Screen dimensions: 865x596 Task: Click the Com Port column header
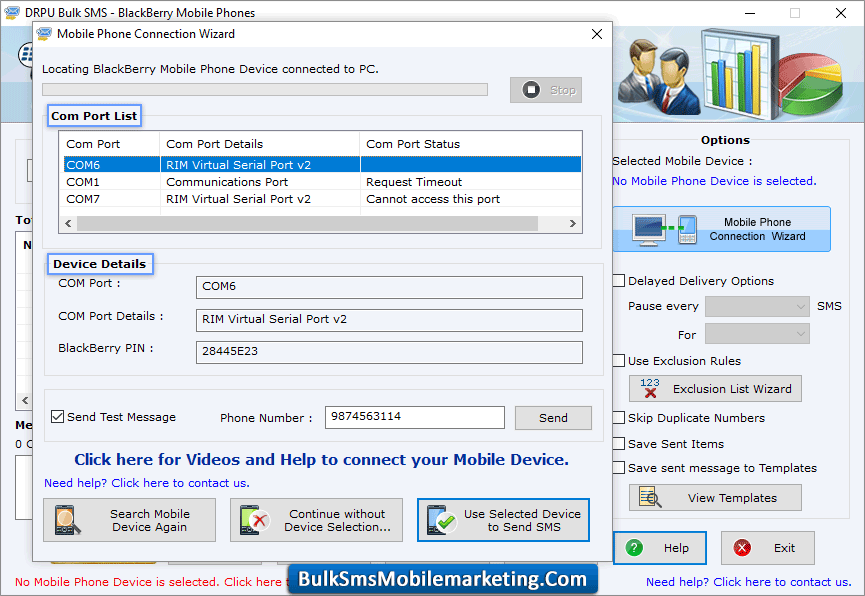point(110,144)
